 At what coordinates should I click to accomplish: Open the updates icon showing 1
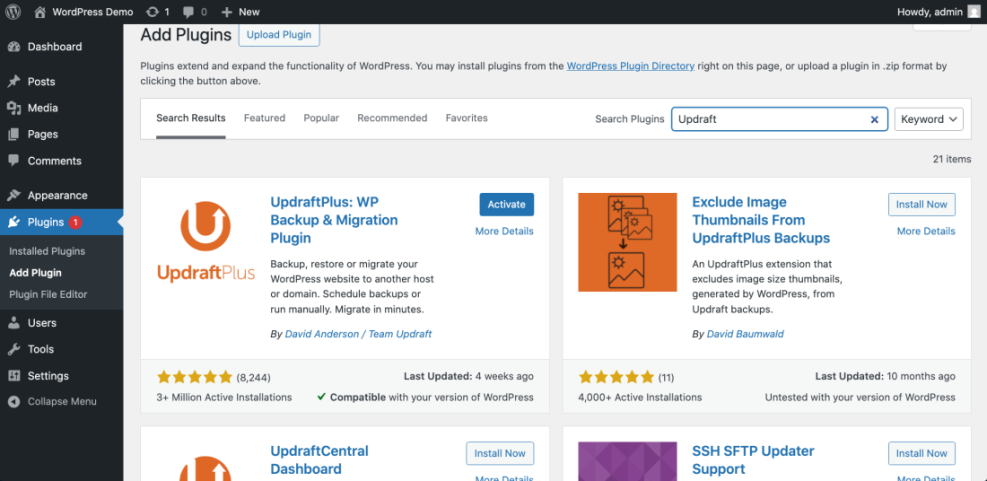152,11
